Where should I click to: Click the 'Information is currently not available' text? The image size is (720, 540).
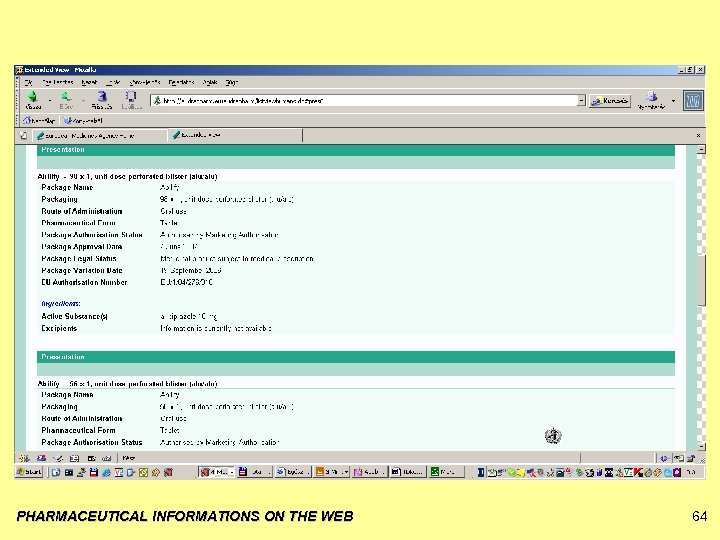216,328
